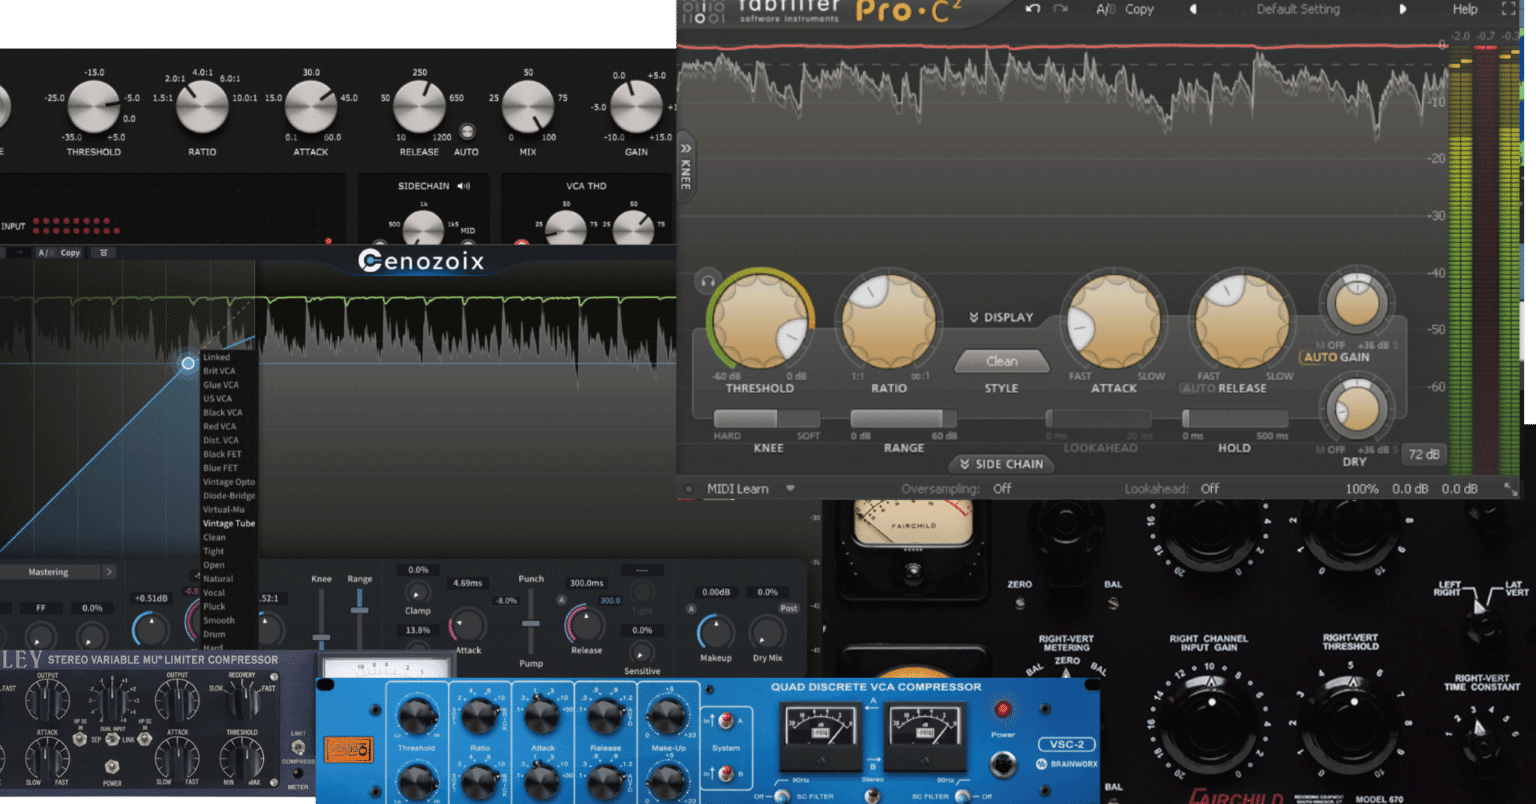The image size is (1536, 804).
Task: Toggle AUTO release in Pro-C 2
Action: 1198,388
